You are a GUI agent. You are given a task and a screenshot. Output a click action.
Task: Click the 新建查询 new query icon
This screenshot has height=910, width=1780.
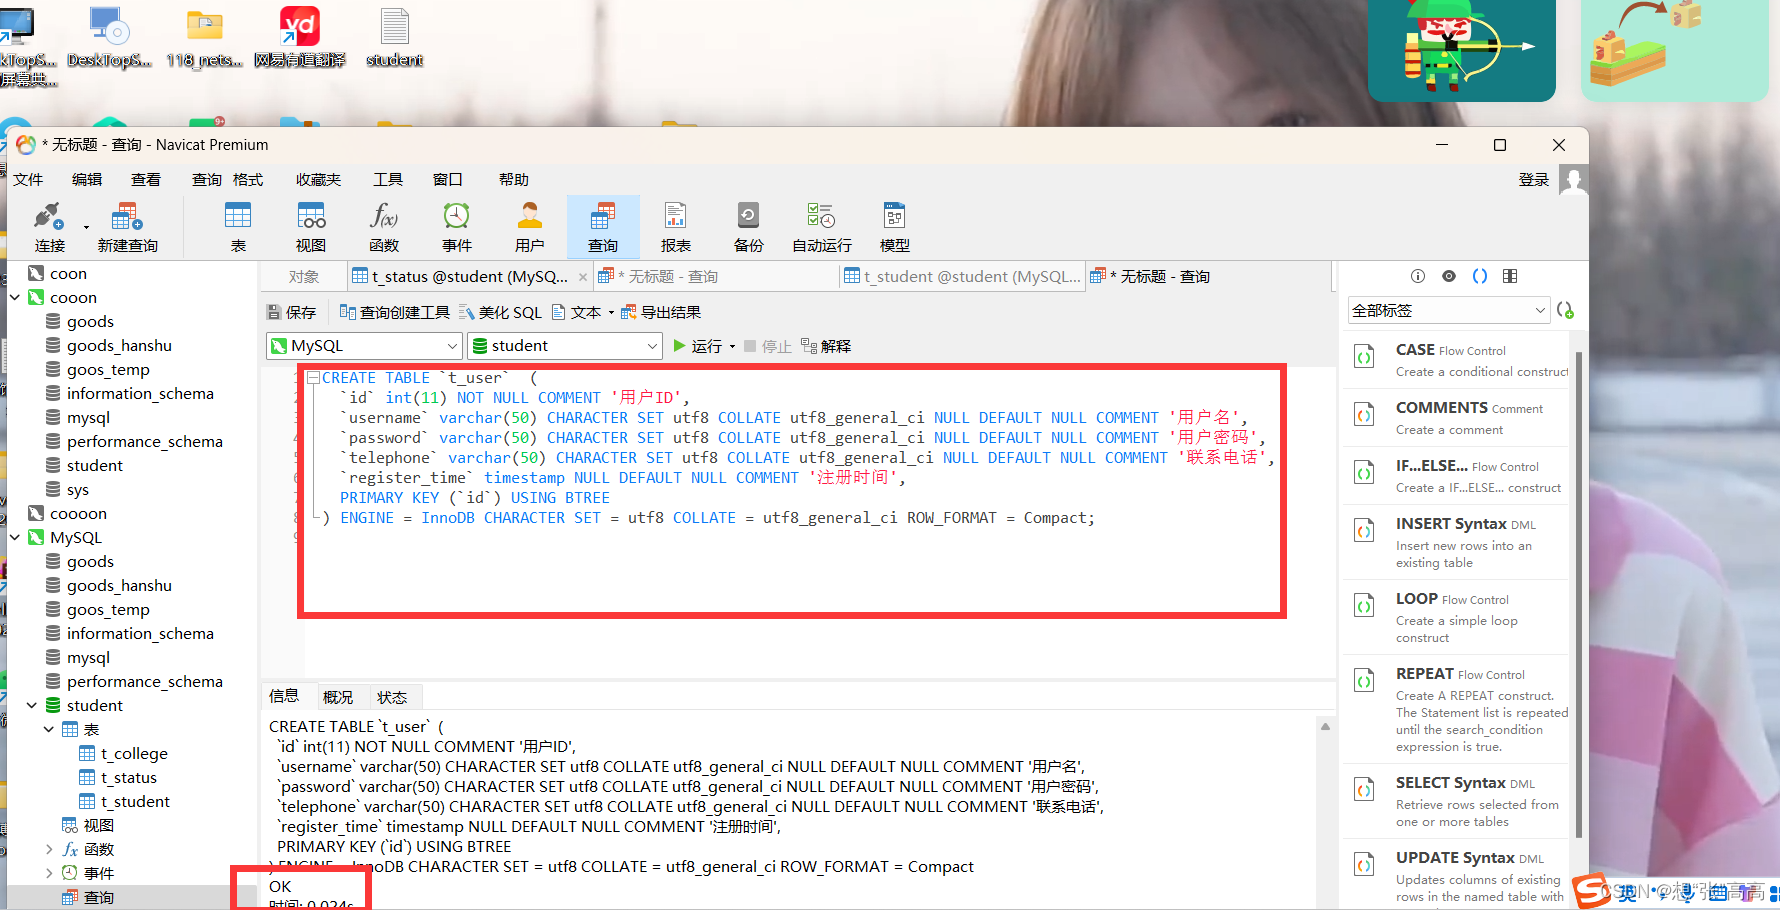pos(127,226)
